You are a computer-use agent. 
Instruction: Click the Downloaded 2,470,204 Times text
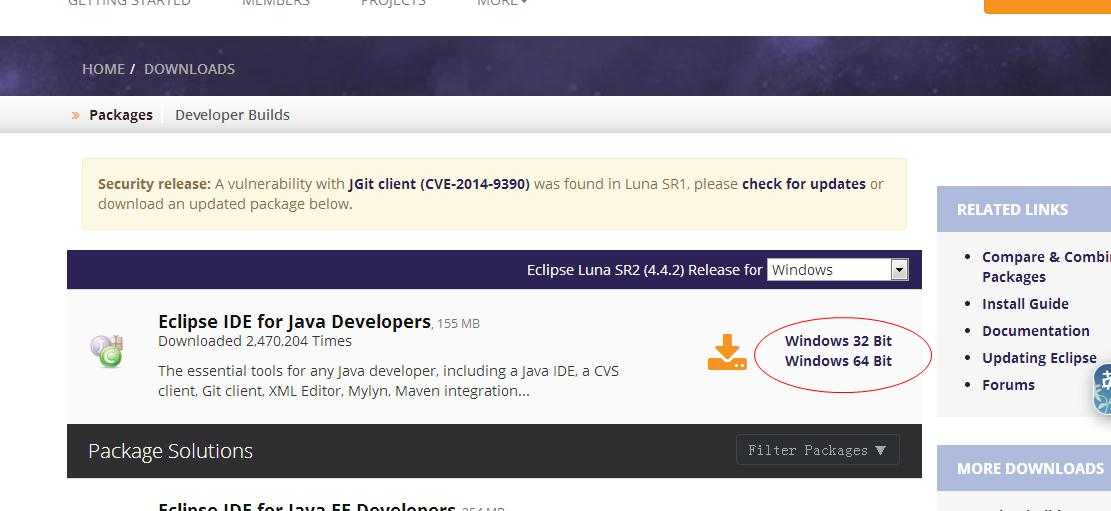pos(255,341)
